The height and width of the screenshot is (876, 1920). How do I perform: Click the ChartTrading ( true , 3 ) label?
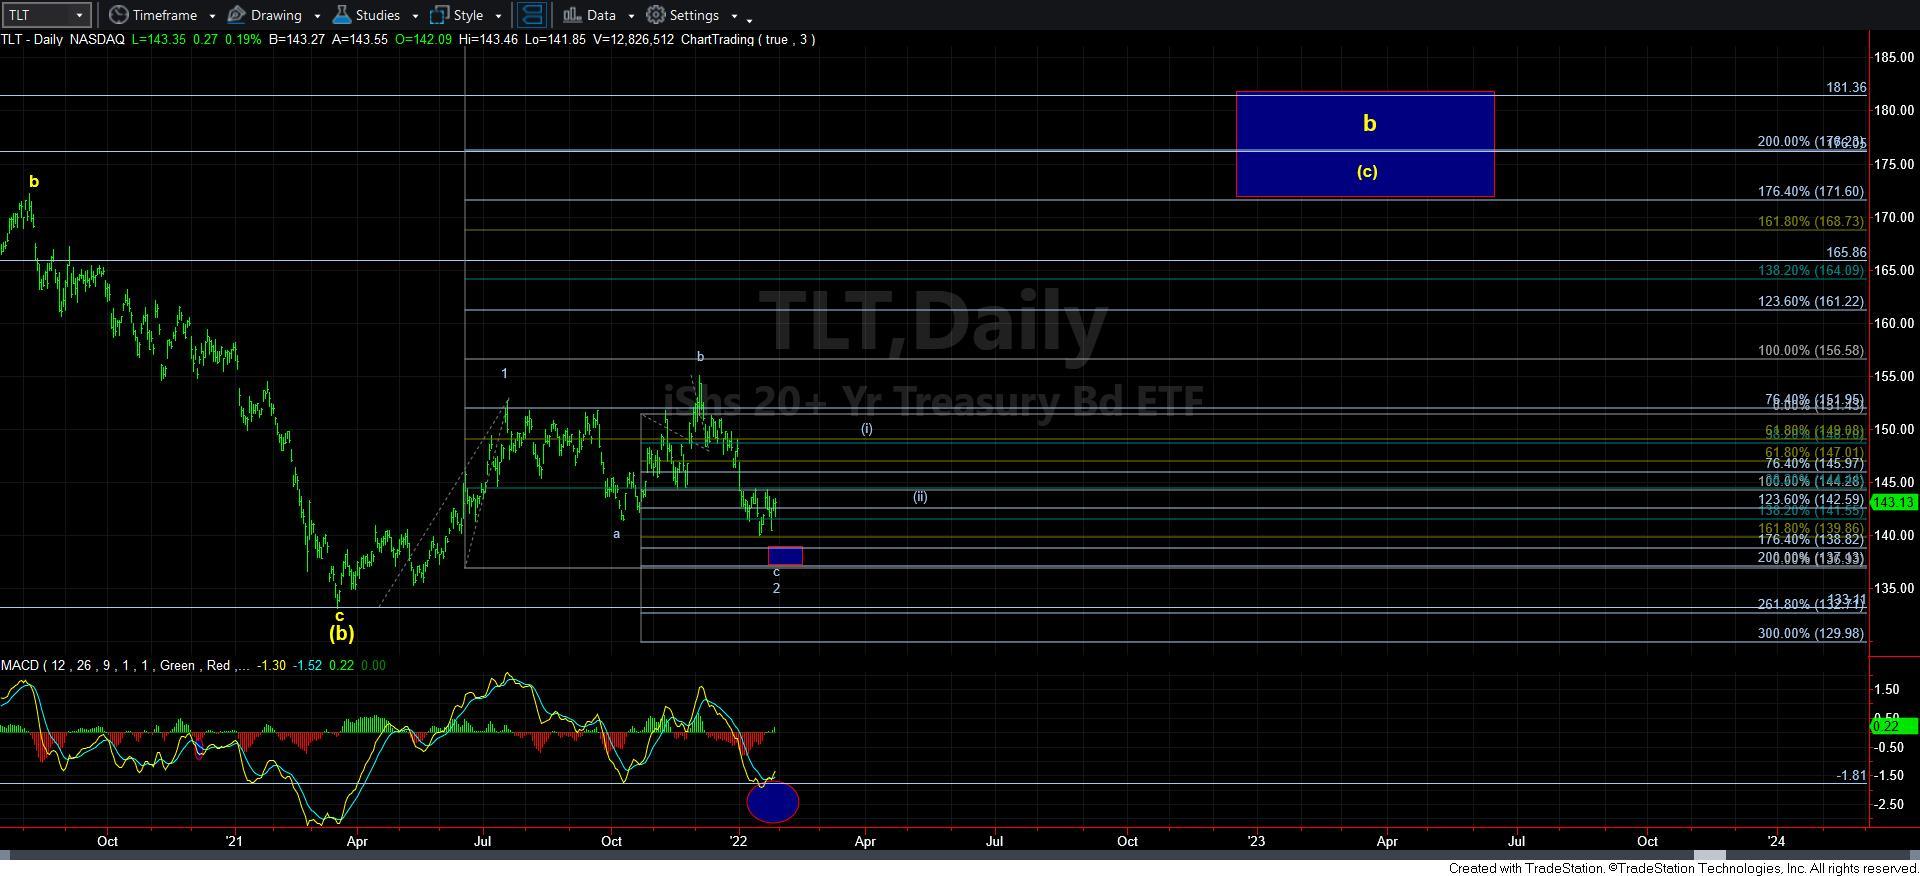pyautogui.click(x=747, y=39)
